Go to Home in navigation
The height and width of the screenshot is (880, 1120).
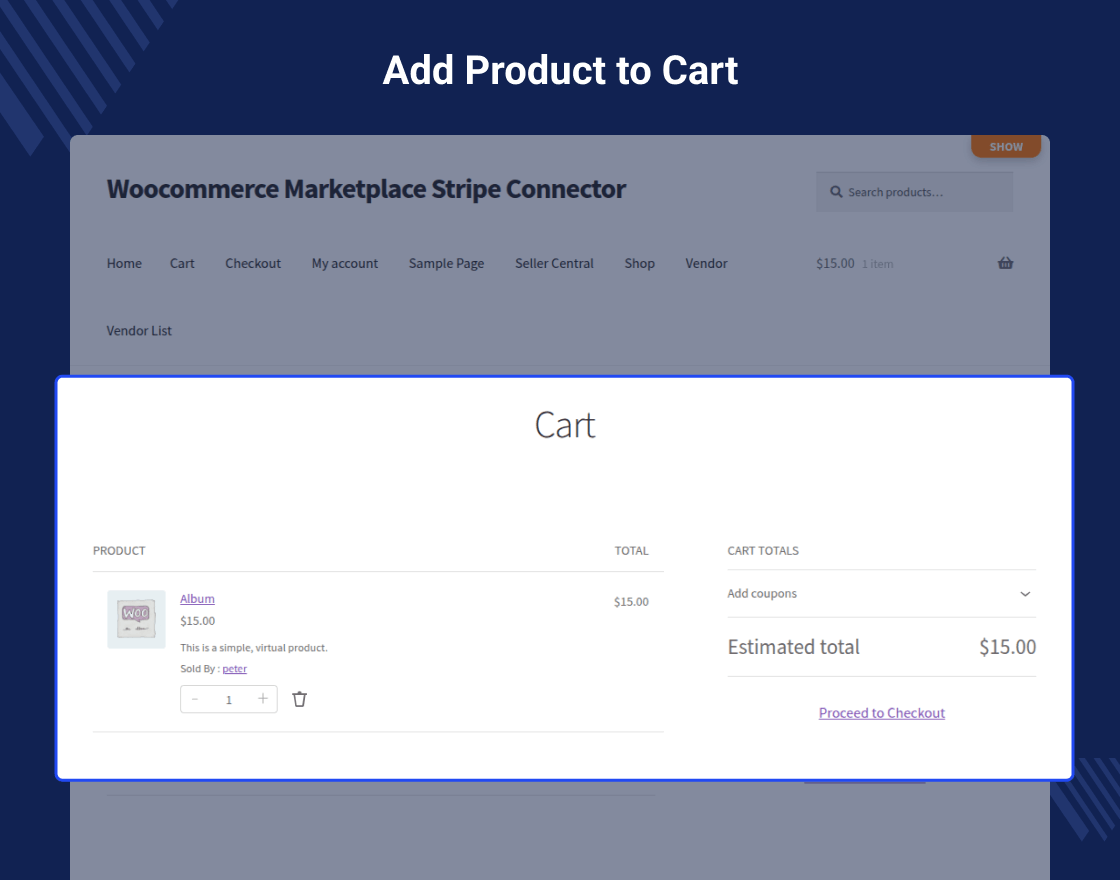[124, 264]
